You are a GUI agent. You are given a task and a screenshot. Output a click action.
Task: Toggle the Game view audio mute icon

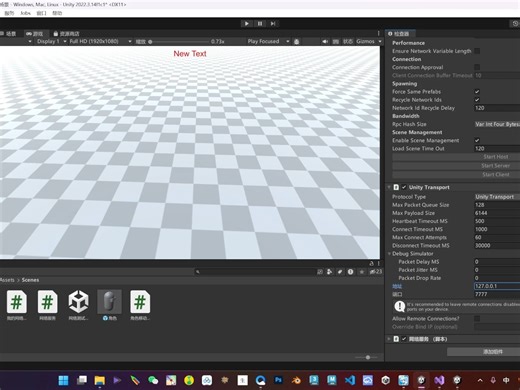tap(325, 42)
